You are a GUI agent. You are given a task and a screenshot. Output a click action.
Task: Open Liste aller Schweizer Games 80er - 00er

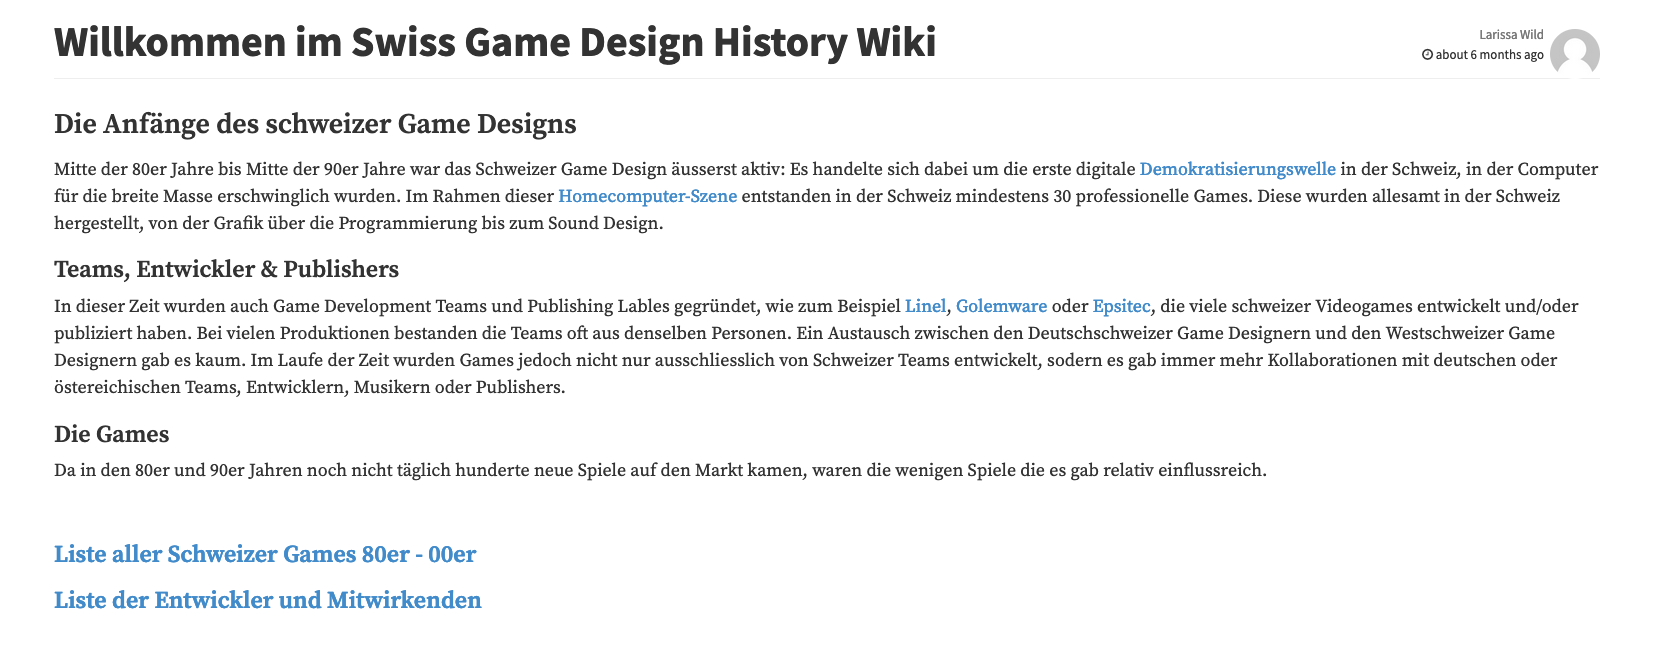pos(265,554)
